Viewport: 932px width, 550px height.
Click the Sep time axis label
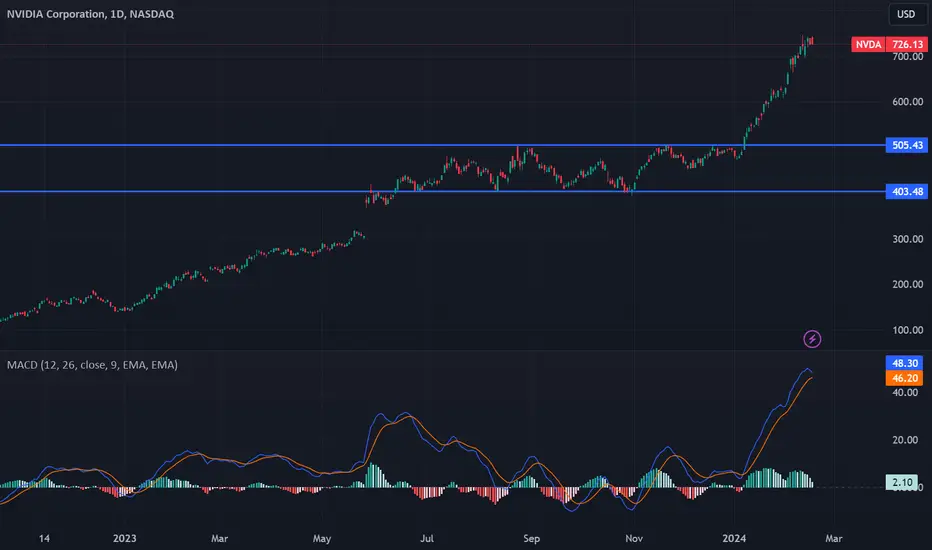tap(531, 538)
